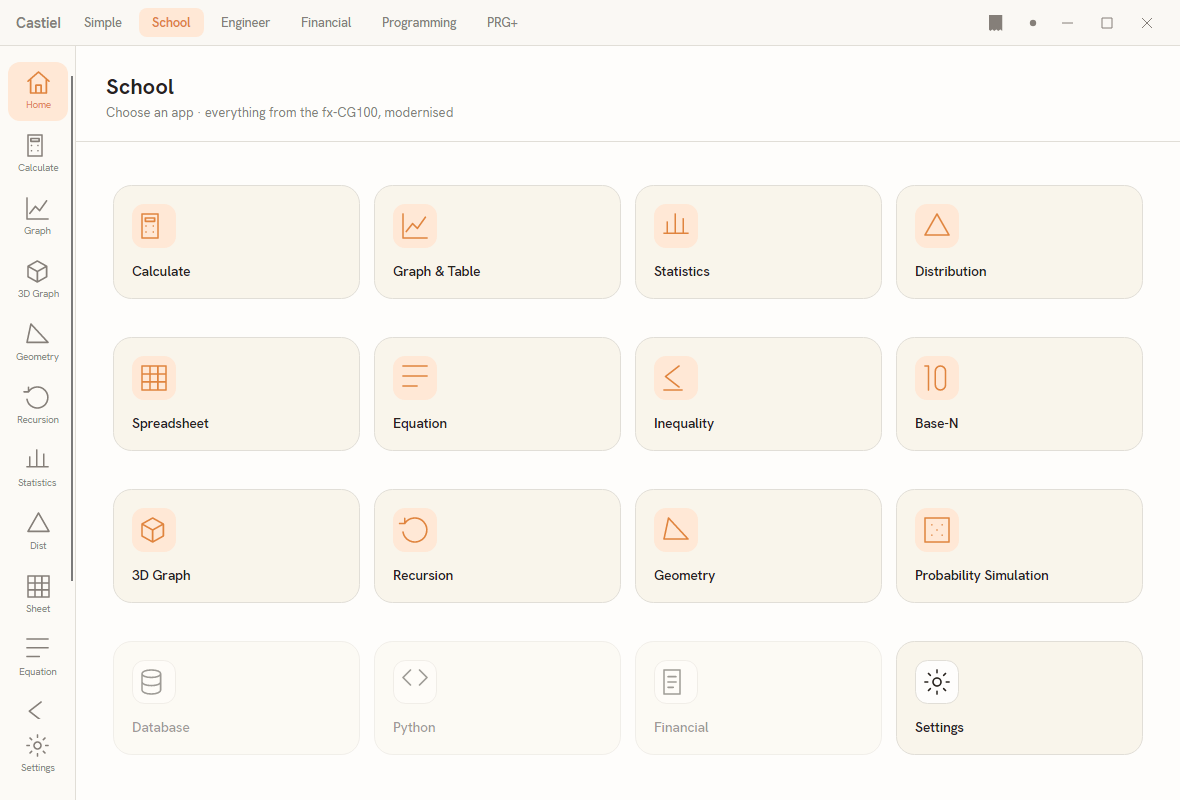Switch to the Programming mode tab

(419, 23)
